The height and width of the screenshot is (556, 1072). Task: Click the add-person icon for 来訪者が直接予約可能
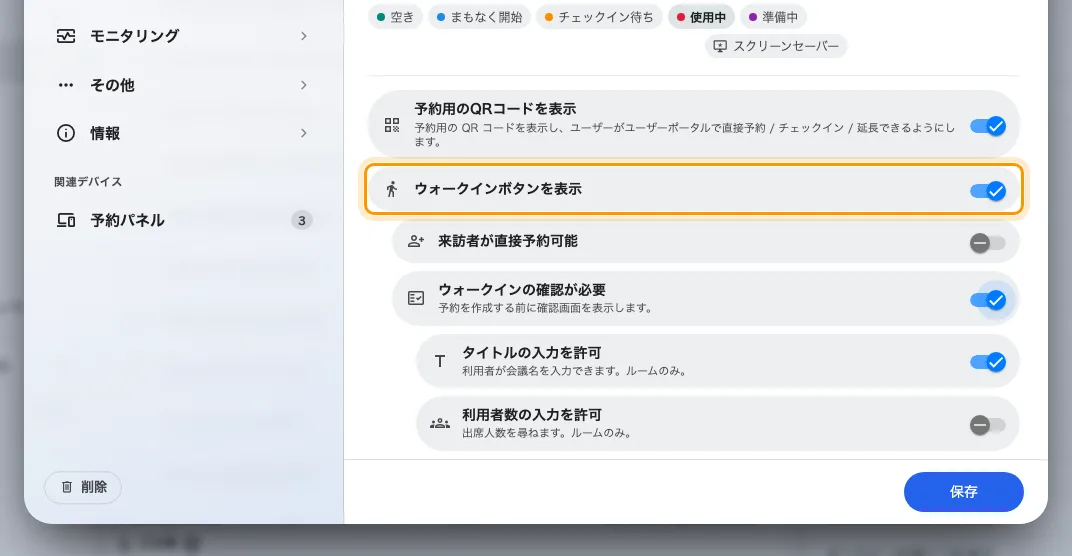[x=416, y=241]
